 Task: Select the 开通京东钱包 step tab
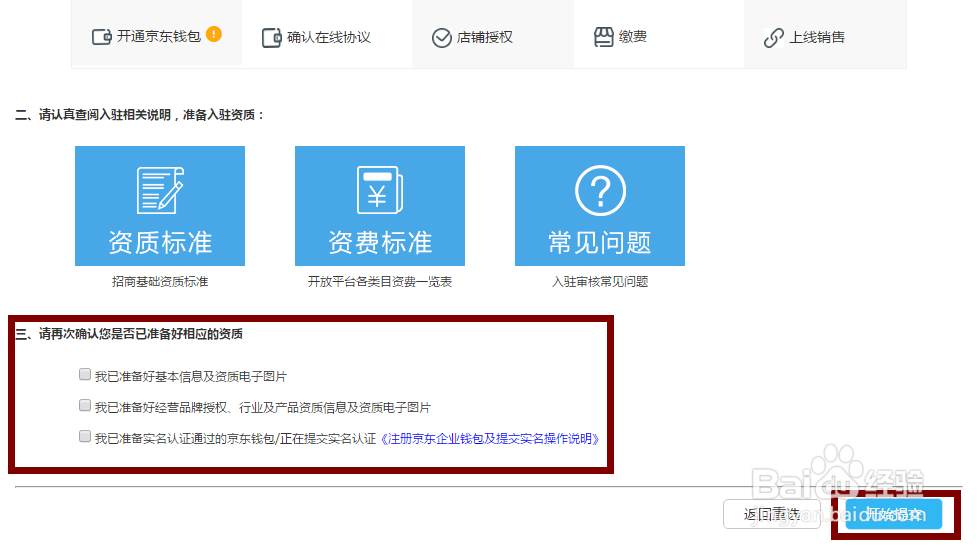click(157, 34)
